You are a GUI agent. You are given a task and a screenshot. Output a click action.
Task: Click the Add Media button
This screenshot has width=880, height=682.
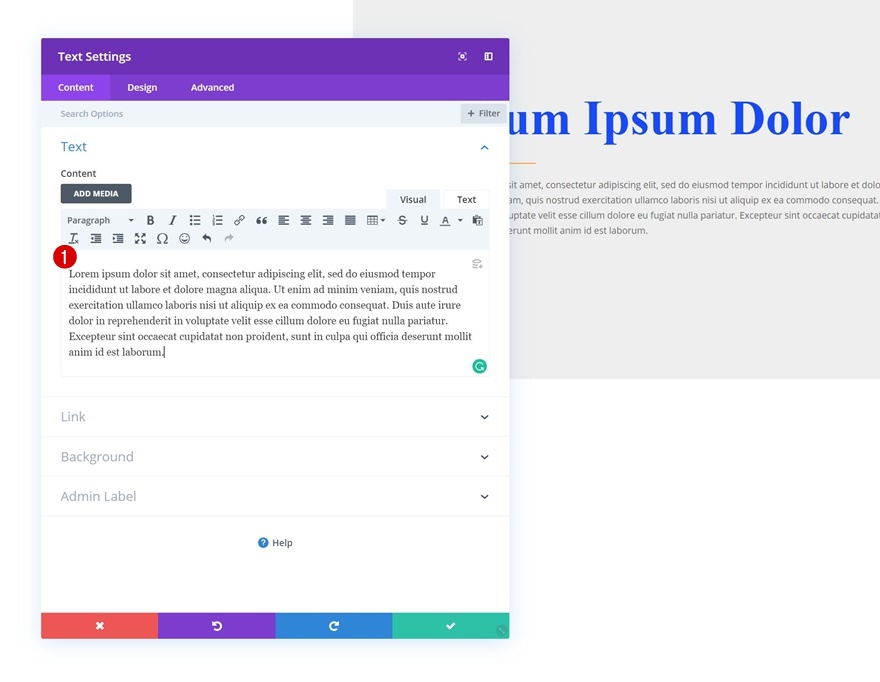[96, 194]
